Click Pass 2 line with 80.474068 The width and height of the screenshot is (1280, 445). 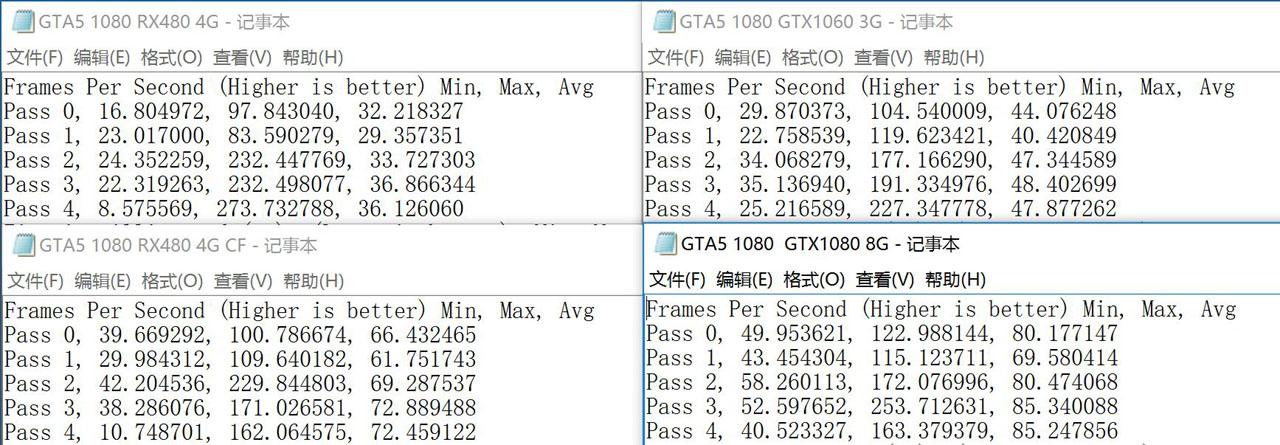tap(883, 382)
